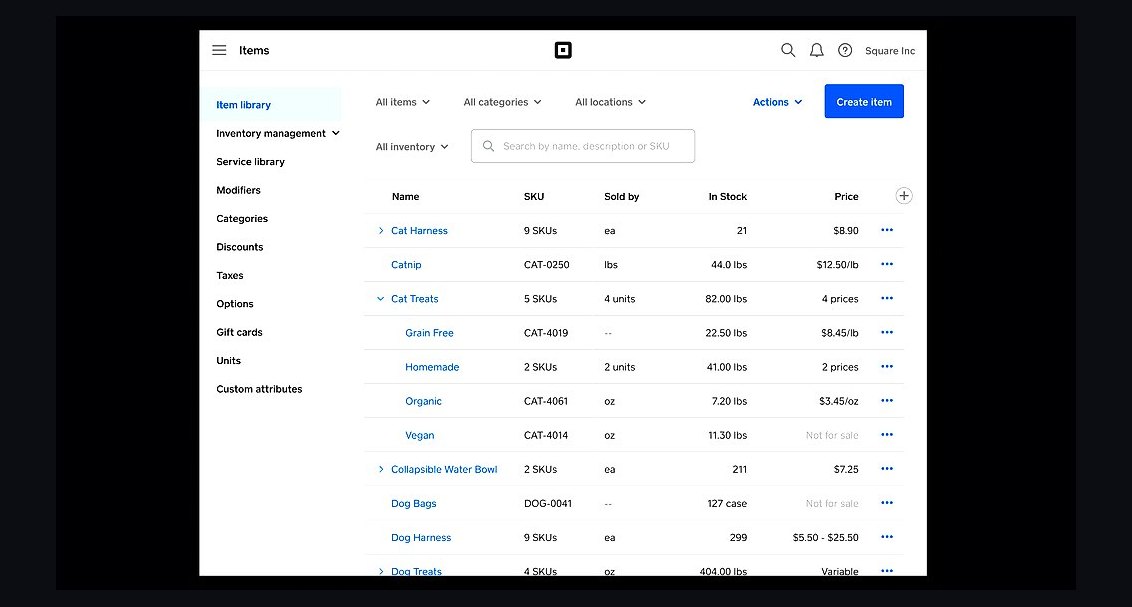
Task: Open more options for Dog Harness row
Action: 887,537
